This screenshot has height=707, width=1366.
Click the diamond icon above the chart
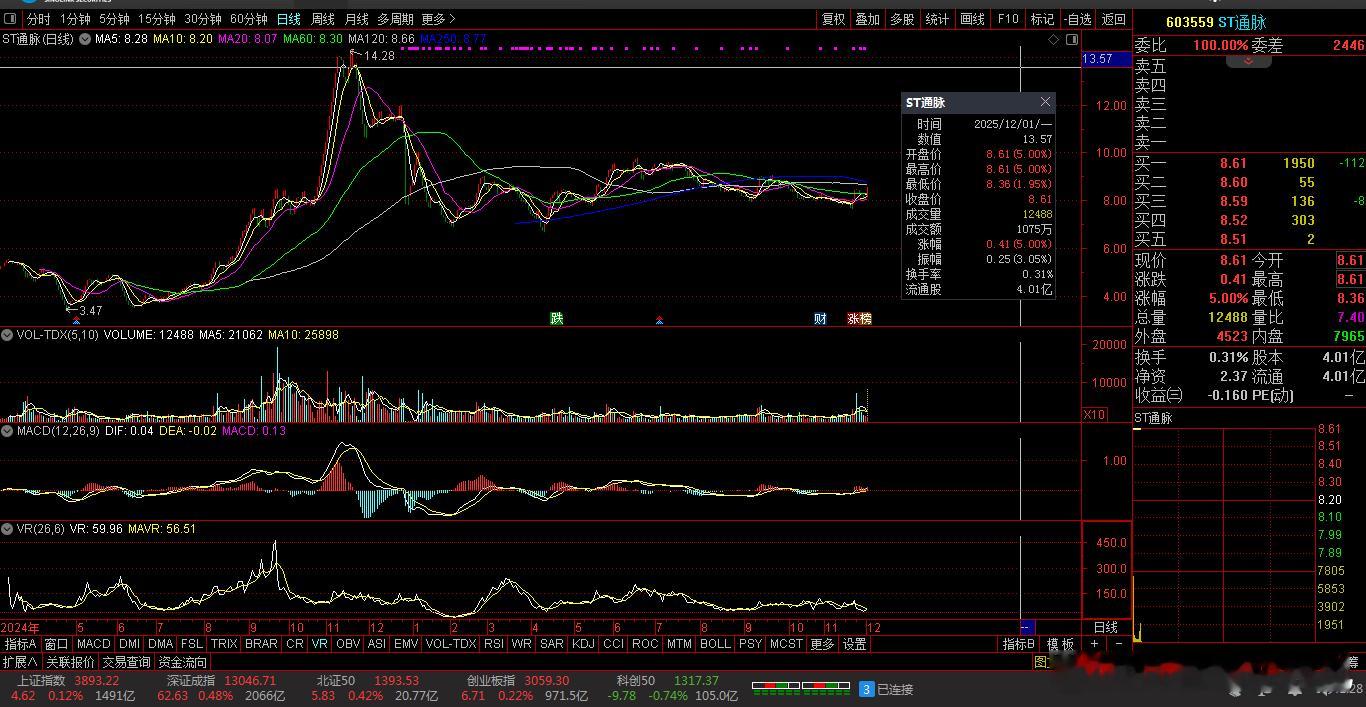click(1054, 39)
